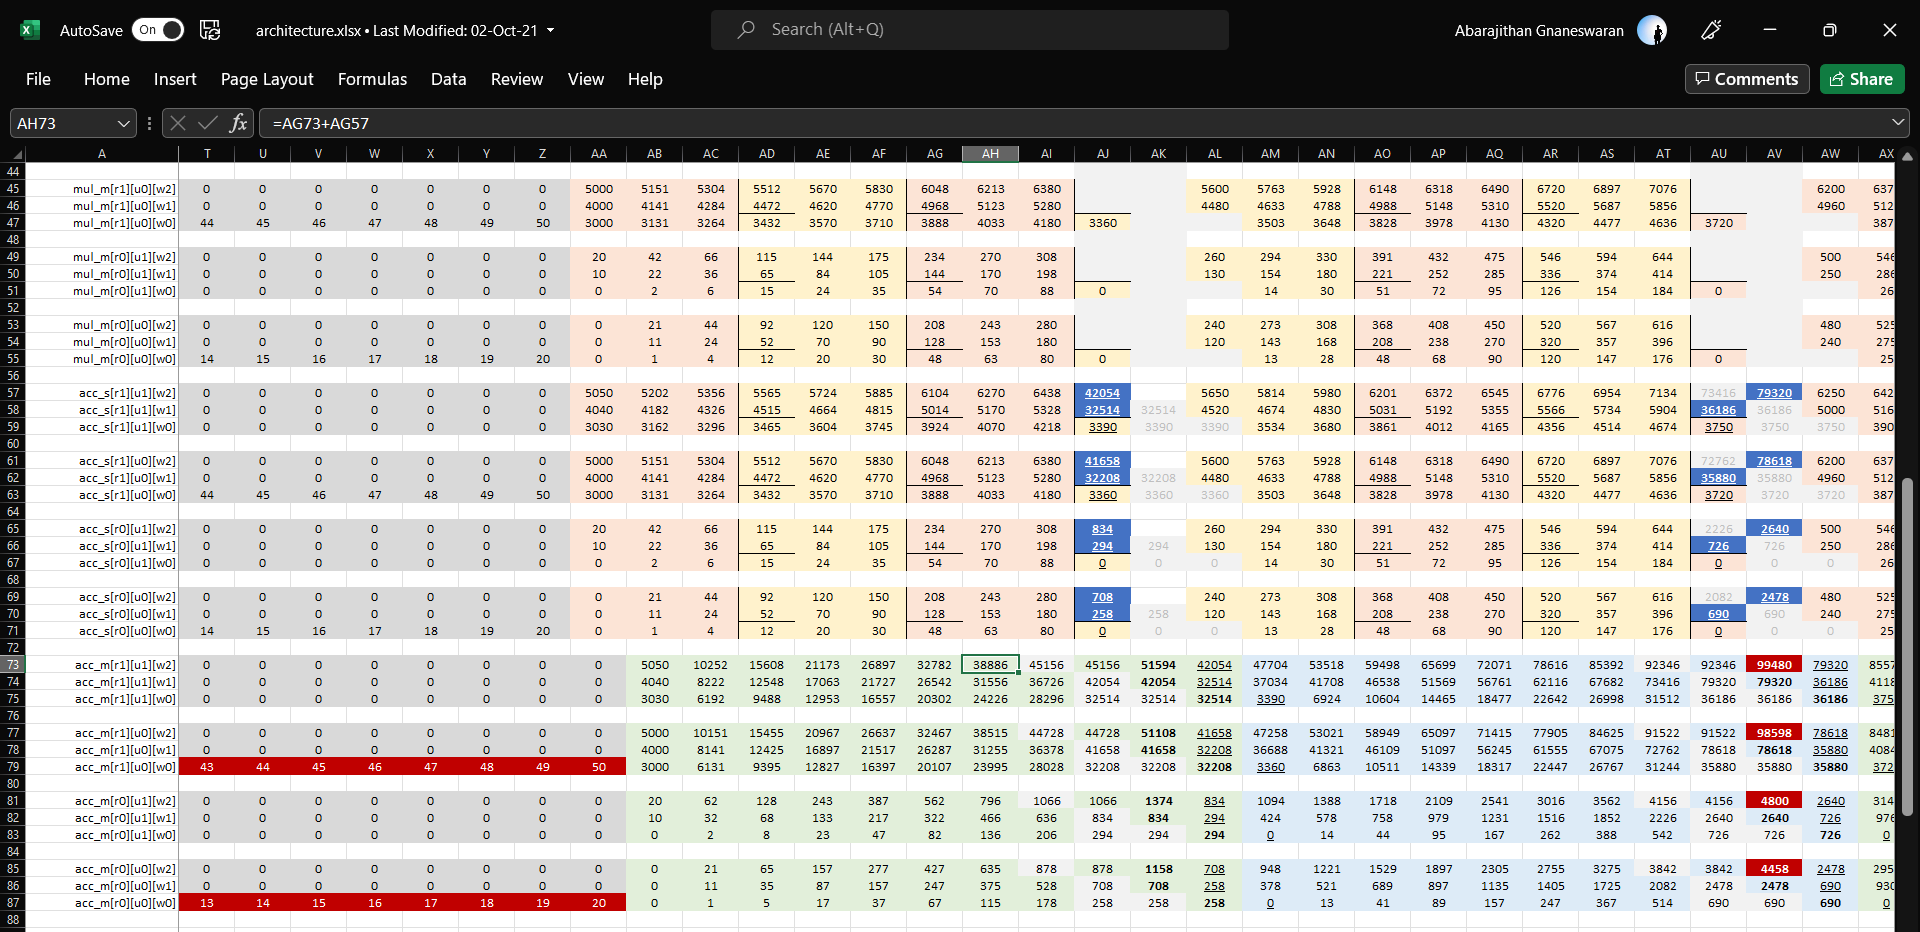The width and height of the screenshot is (1920, 932).
Task: Switch to the Page Layout tab
Action: pyautogui.click(x=267, y=79)
